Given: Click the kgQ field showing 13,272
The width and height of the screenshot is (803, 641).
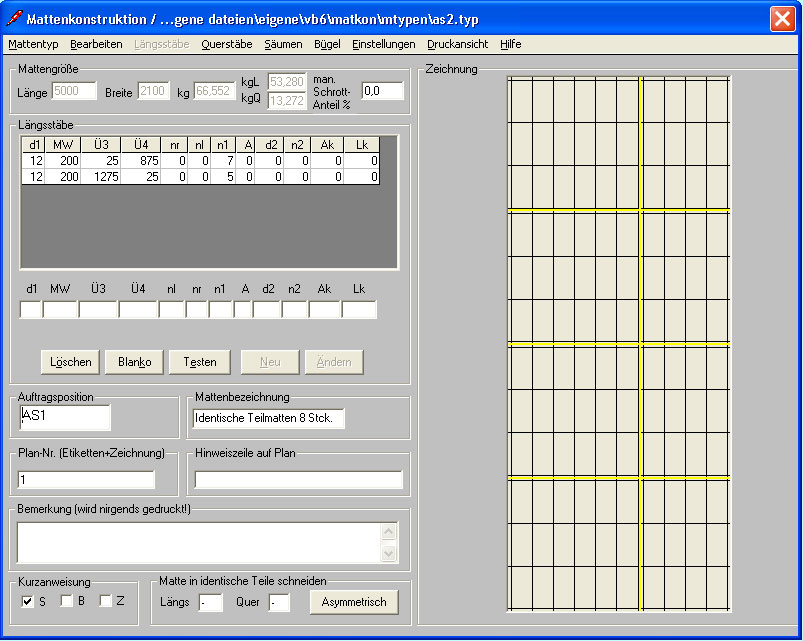Looking at the screenshot, I should tap(287, 100).
